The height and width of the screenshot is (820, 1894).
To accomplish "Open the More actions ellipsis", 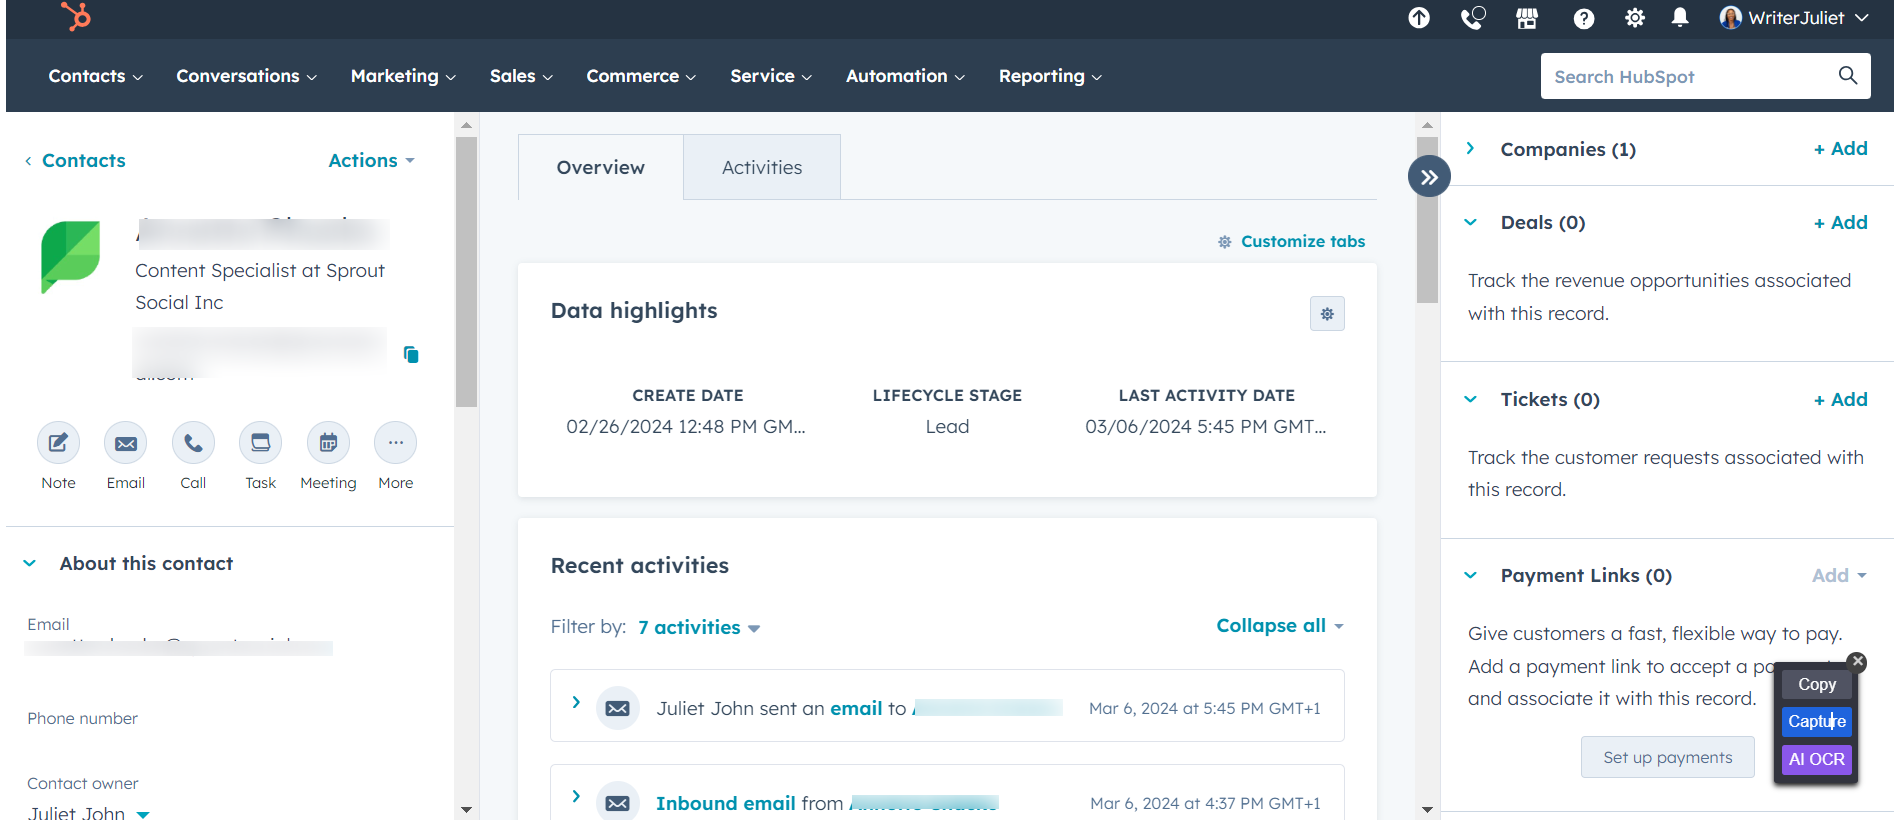I will click(x=396, y=443).
